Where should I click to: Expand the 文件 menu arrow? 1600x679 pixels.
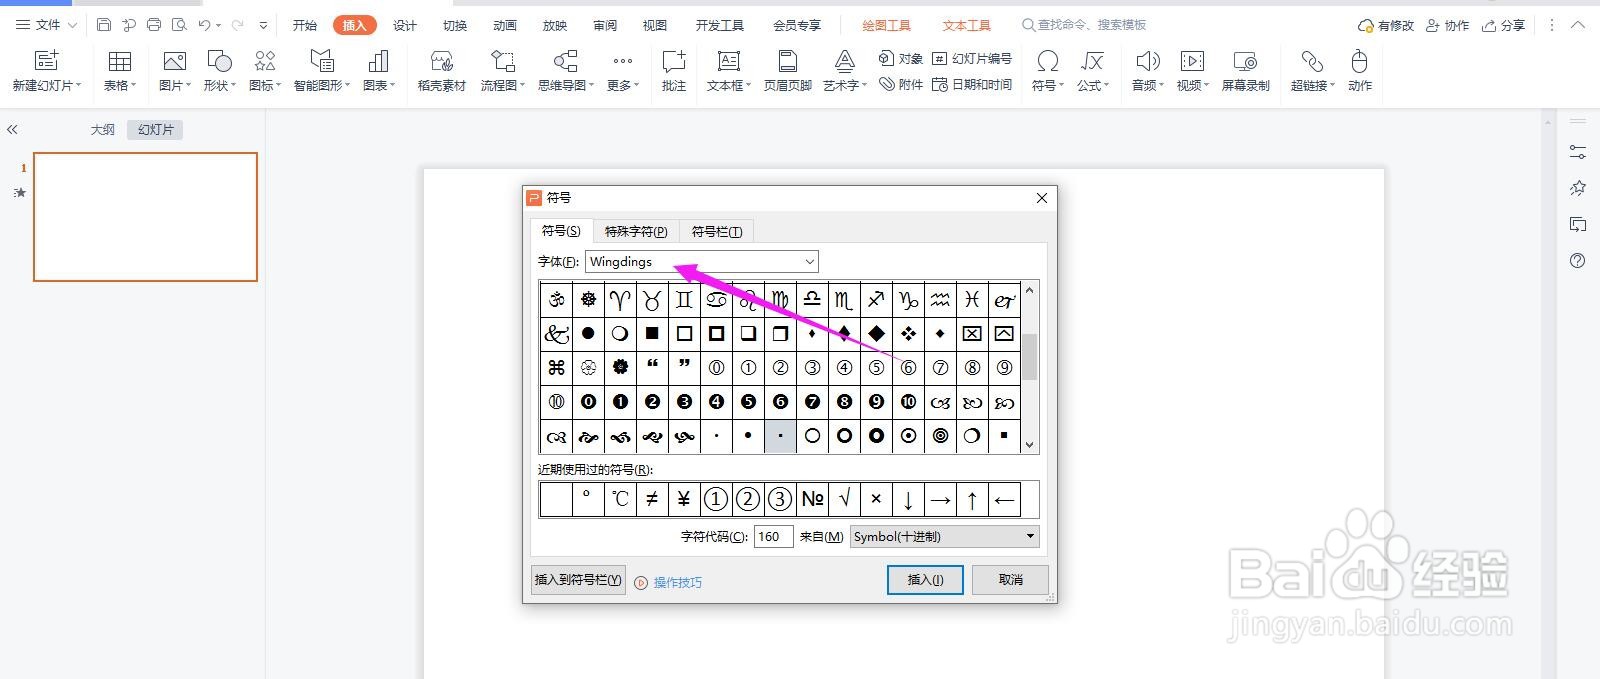[x=72, y=25]
